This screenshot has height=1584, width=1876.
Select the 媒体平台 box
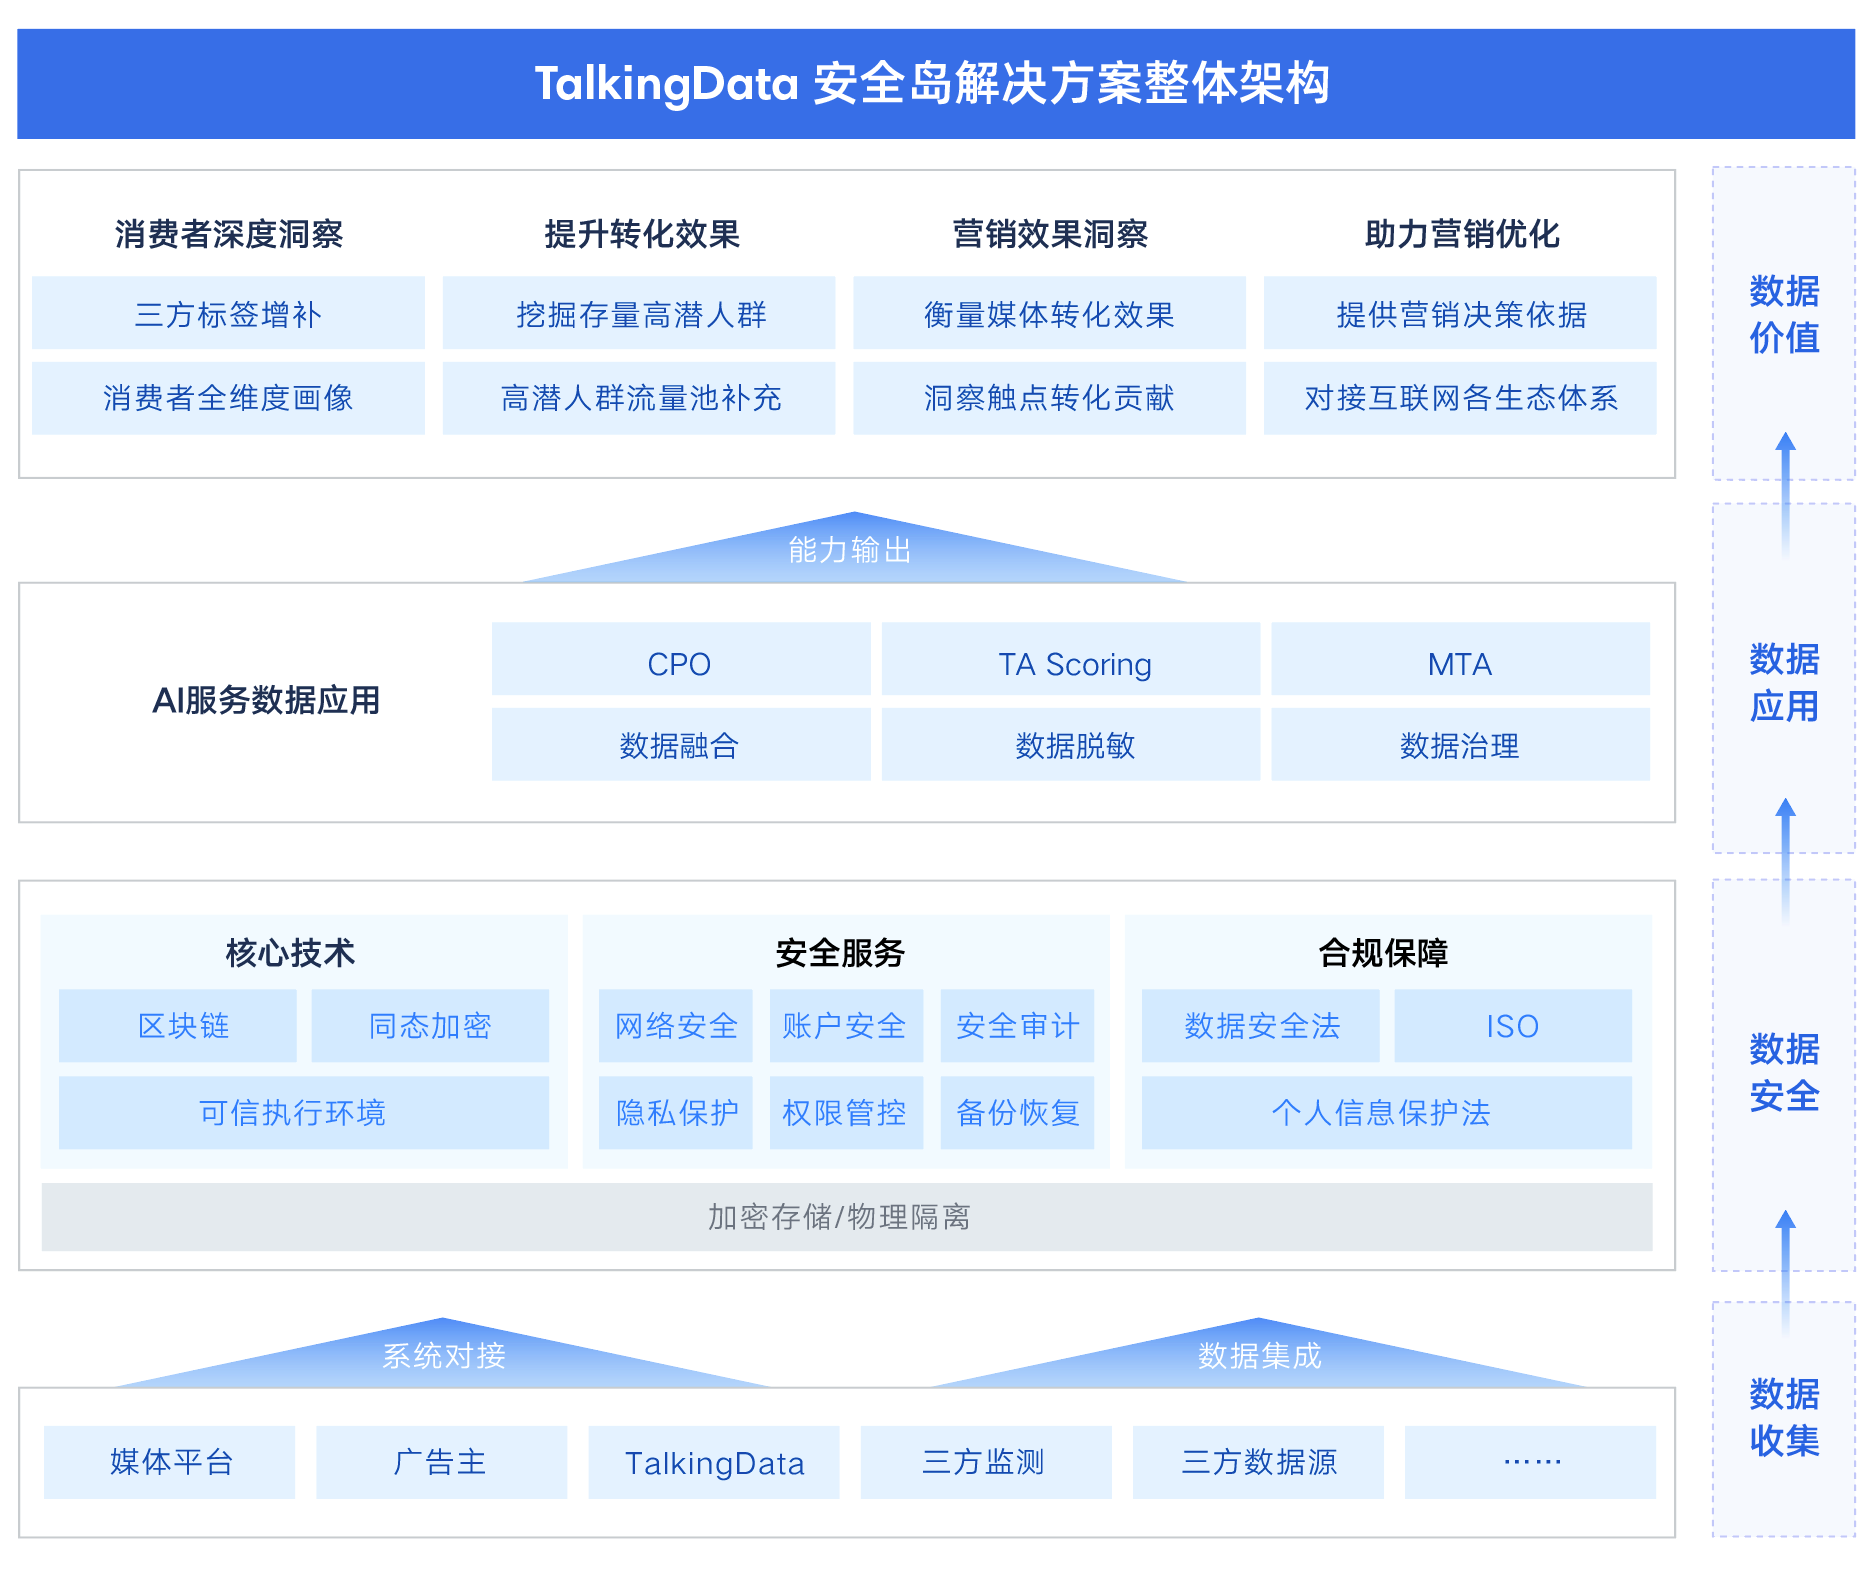(170, 1462)
